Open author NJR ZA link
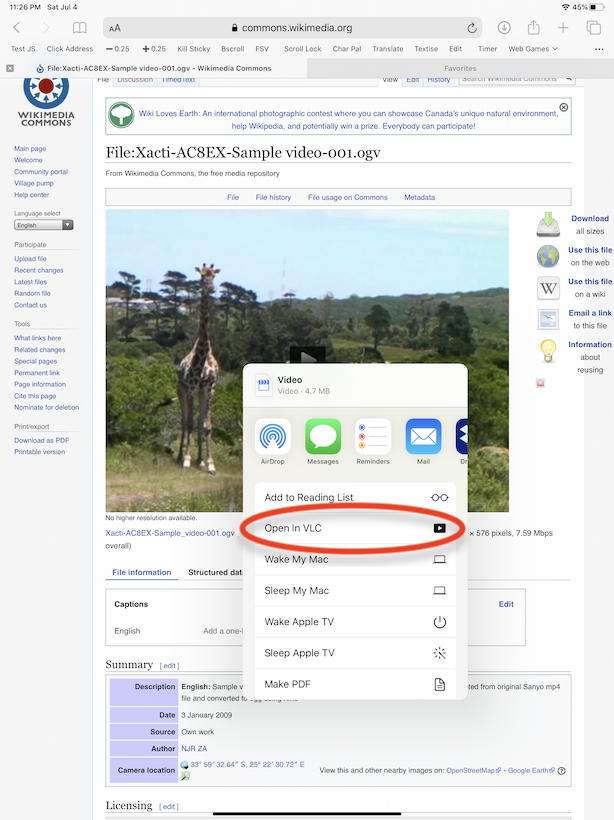 194,748
